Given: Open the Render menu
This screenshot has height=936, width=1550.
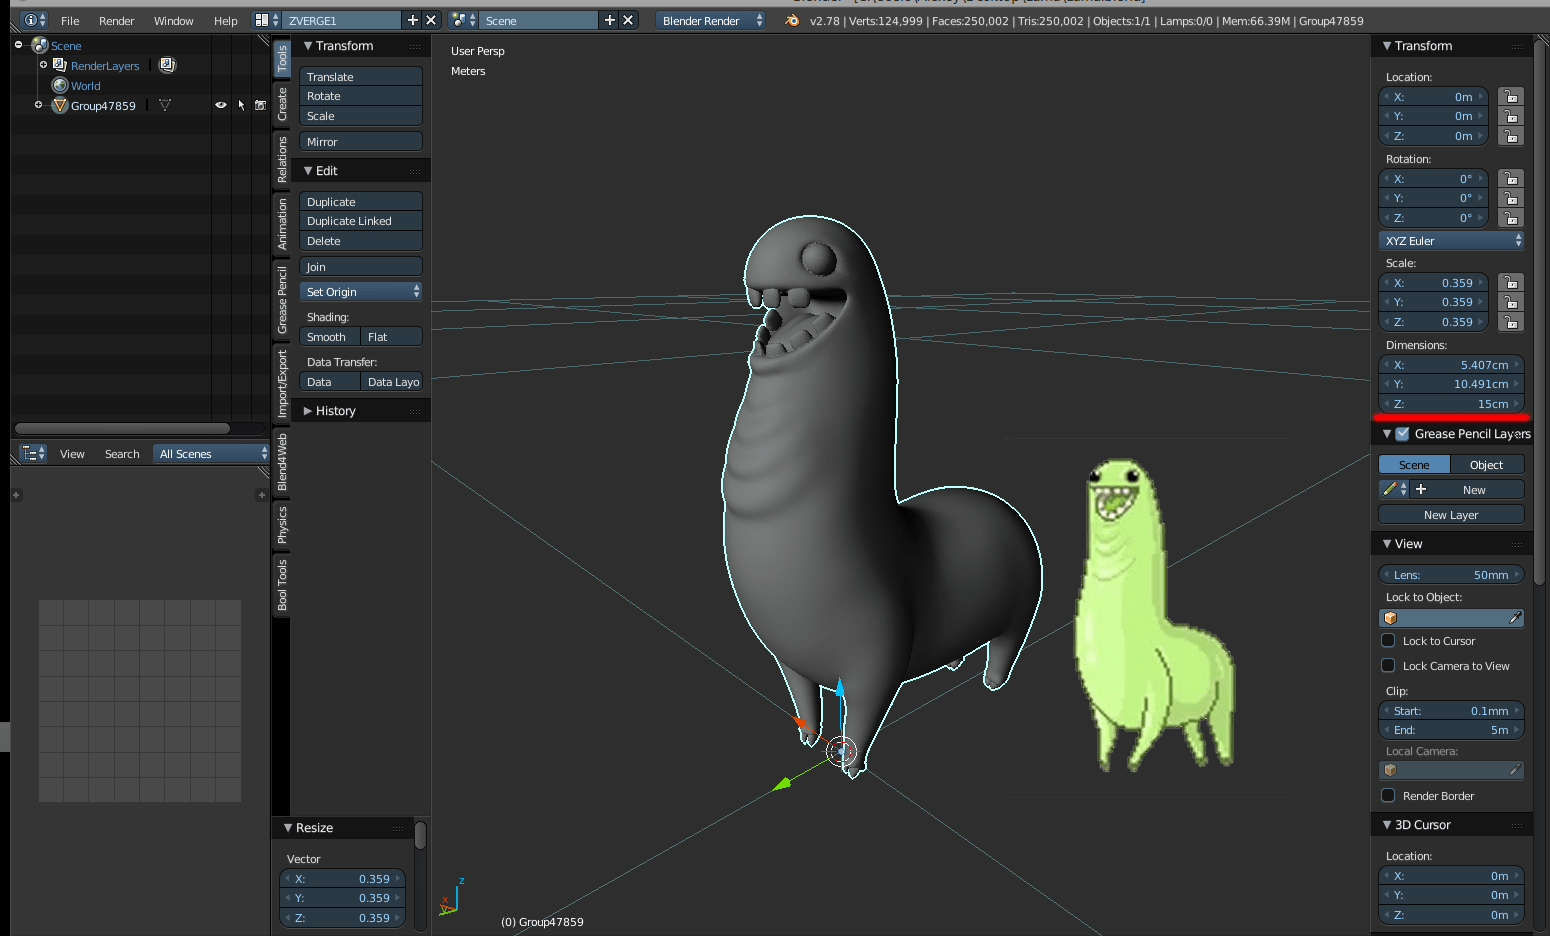Looking at the screenshot, I should [x=116, y=20].
